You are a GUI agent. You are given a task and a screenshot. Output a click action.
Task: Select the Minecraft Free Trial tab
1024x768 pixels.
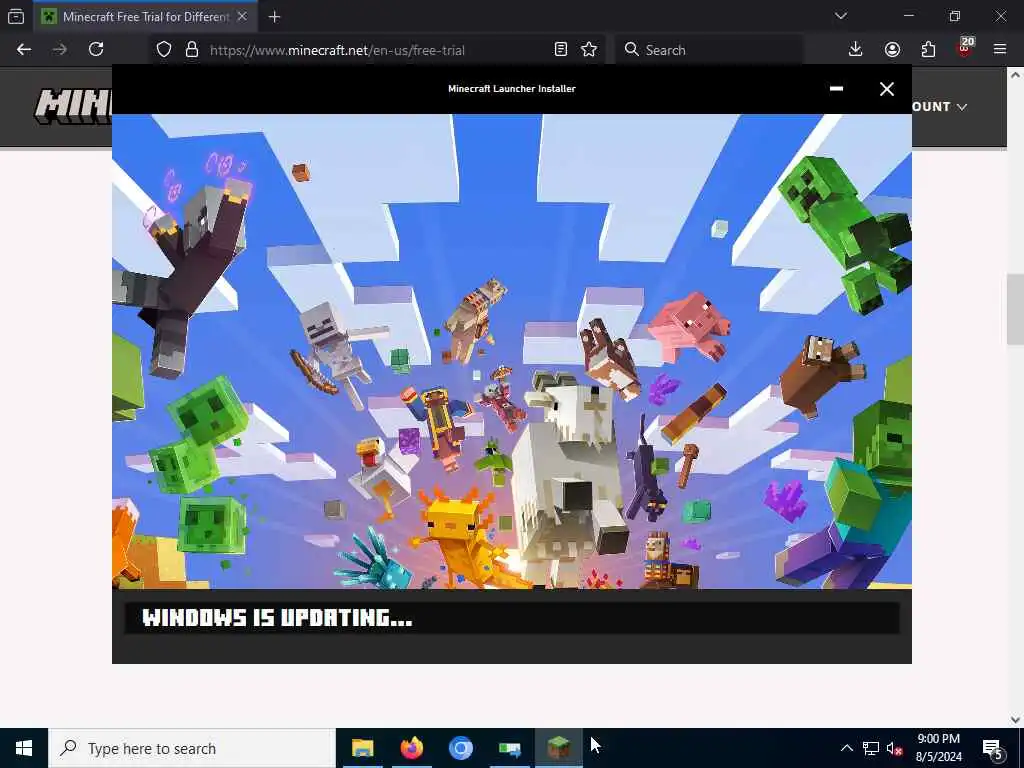coord(146,16)
